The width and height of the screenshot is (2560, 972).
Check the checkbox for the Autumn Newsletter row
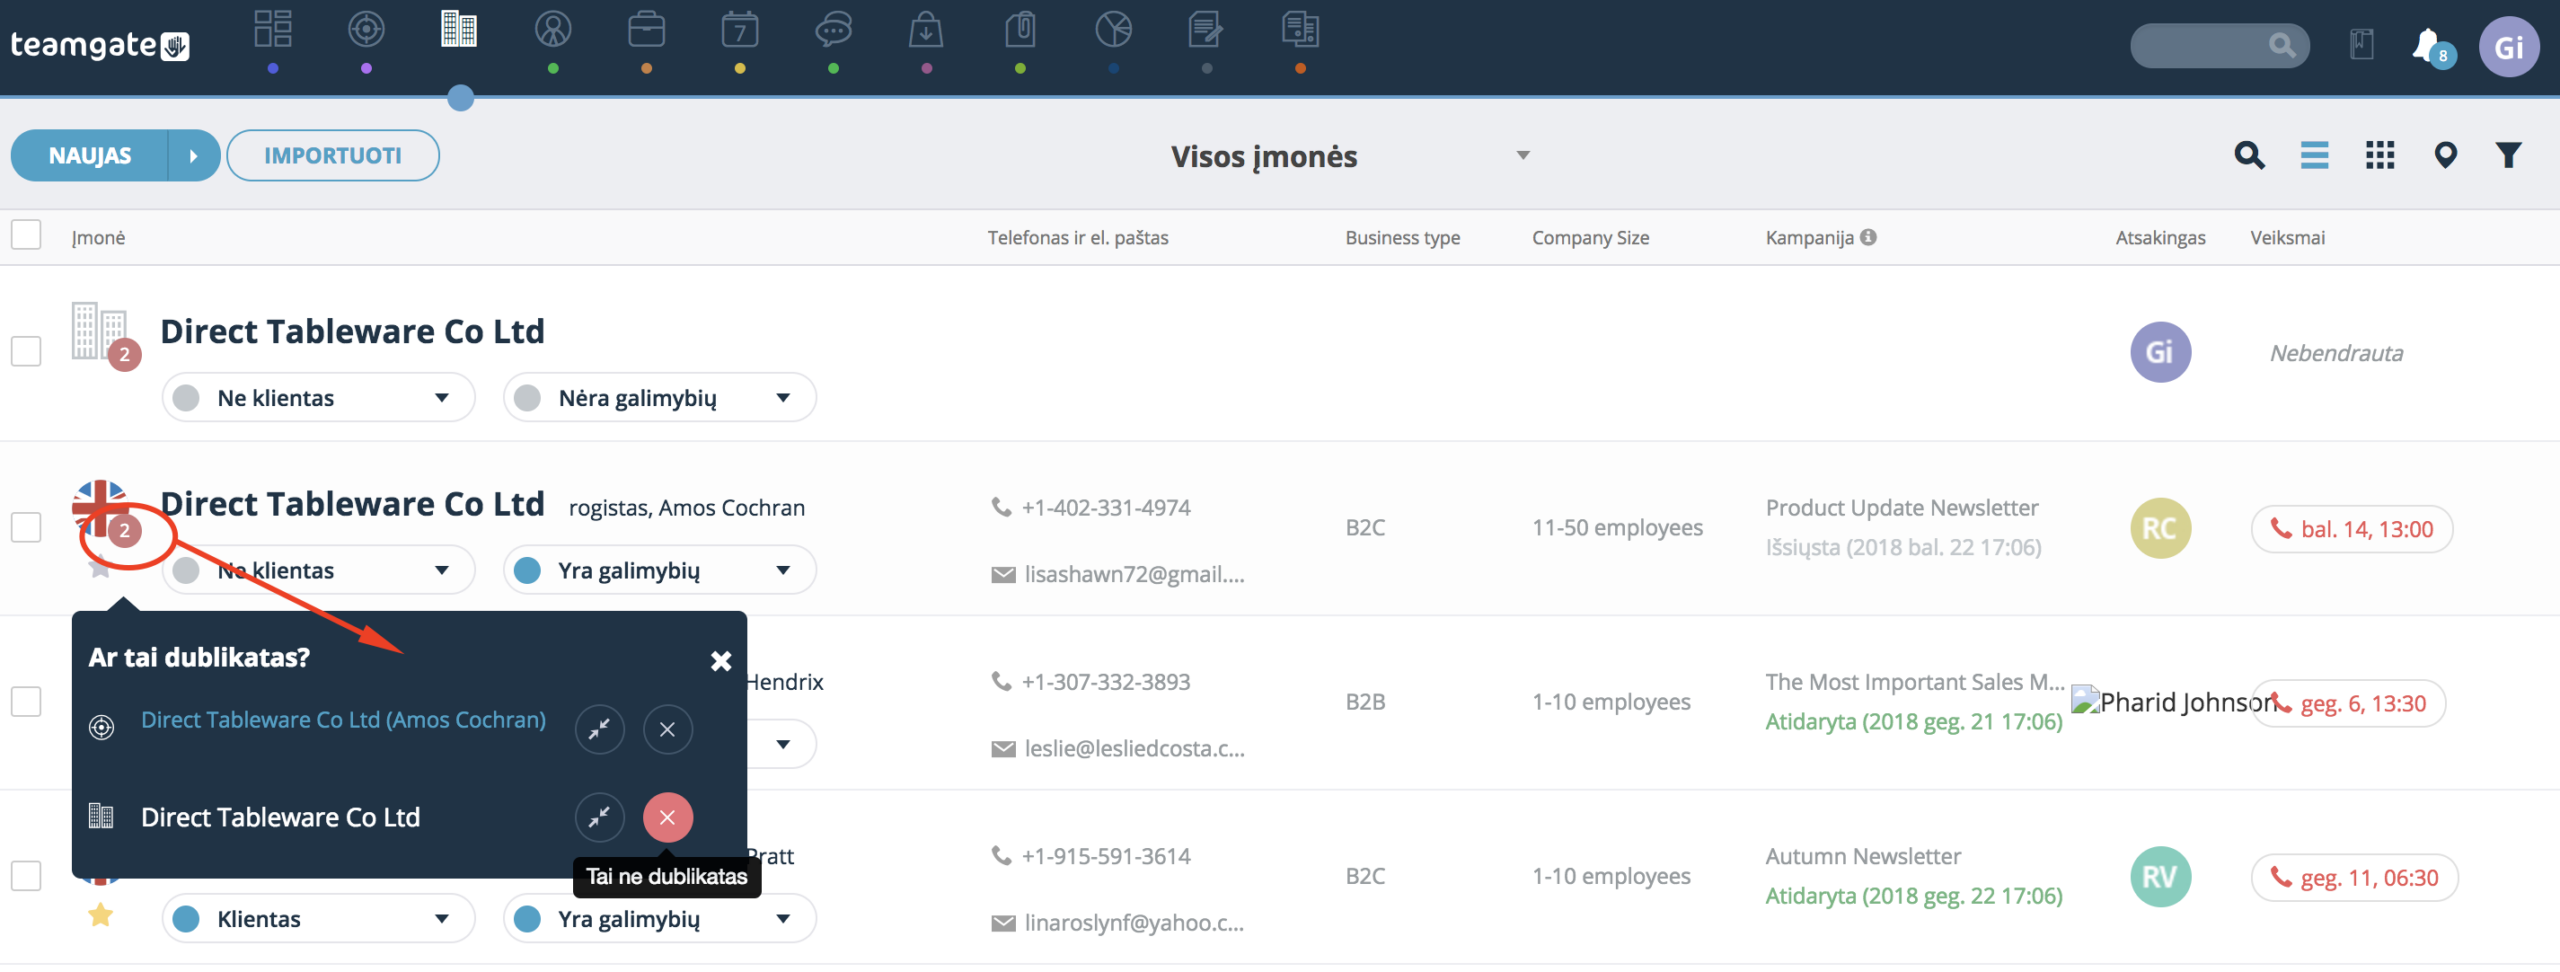26,876
